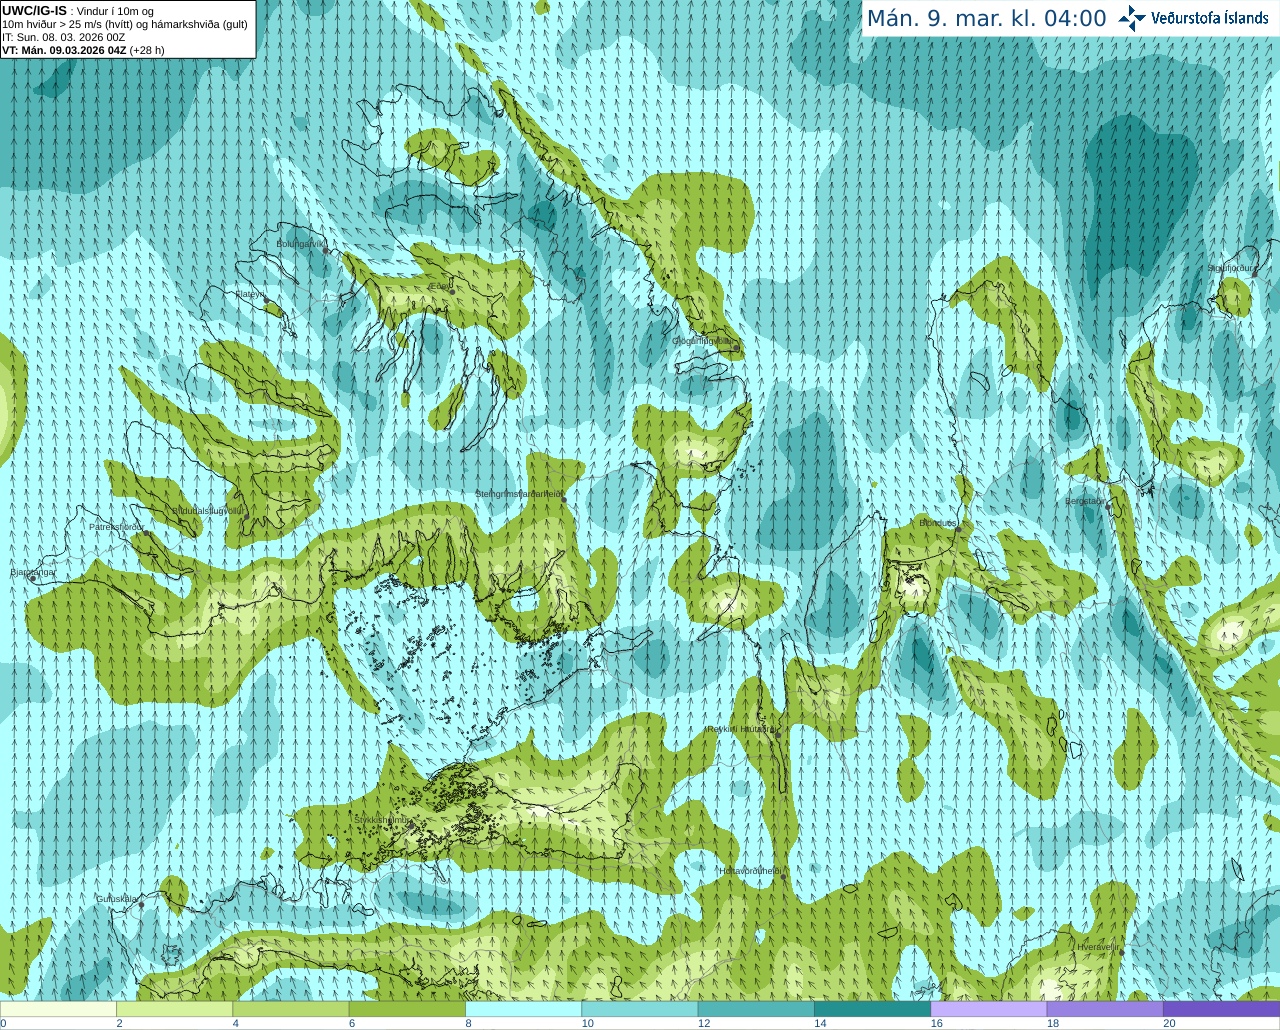Image resolution: width=1280 pixels, height=1030 pixels.
Task: Select the Æðey station label
Action: 439,285
